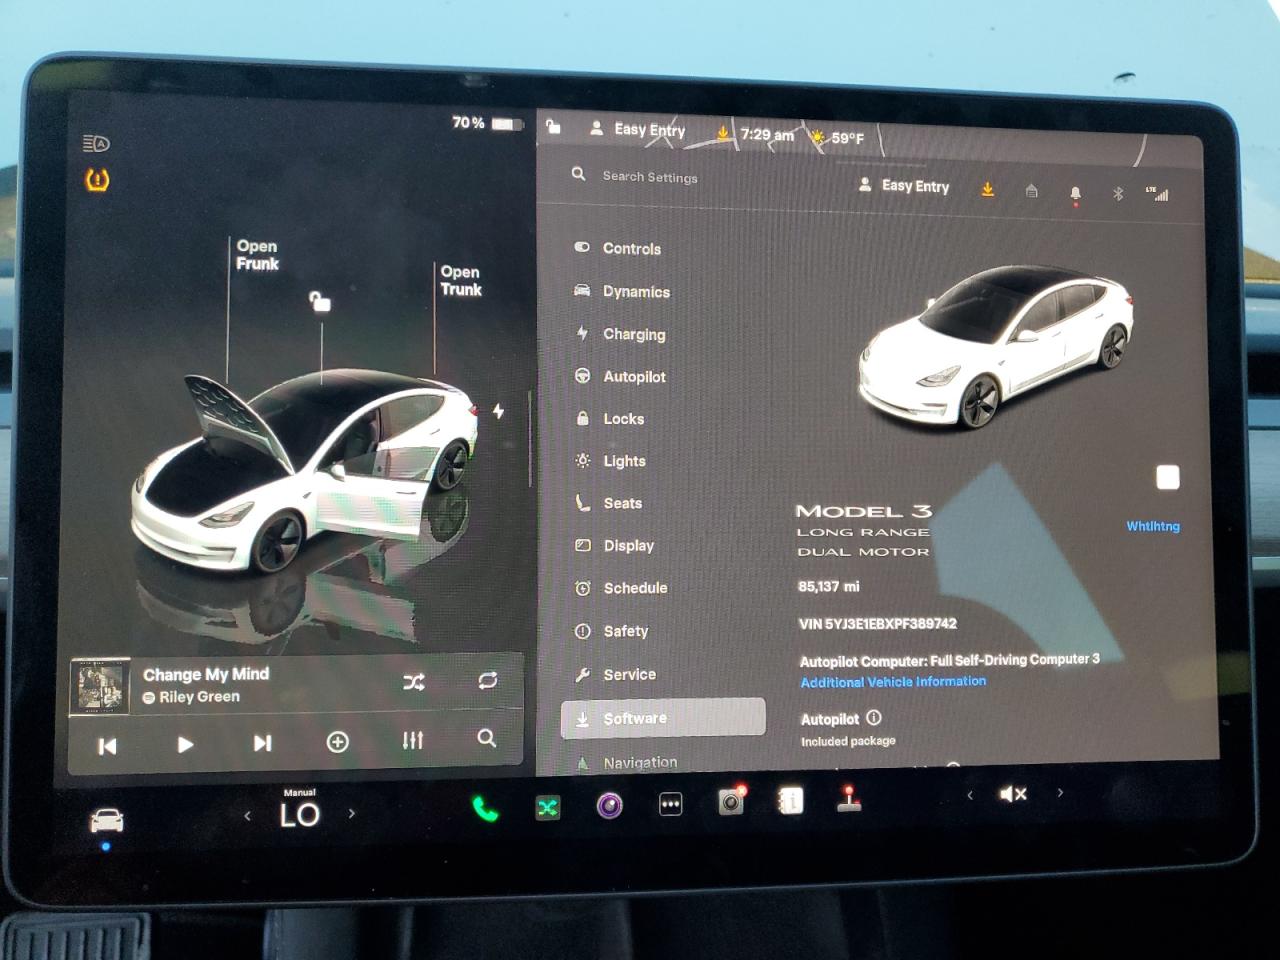The height and width of the screenshot is (960, 1280).
Task: Open the purple camera app icon
Action: point(609,805)
